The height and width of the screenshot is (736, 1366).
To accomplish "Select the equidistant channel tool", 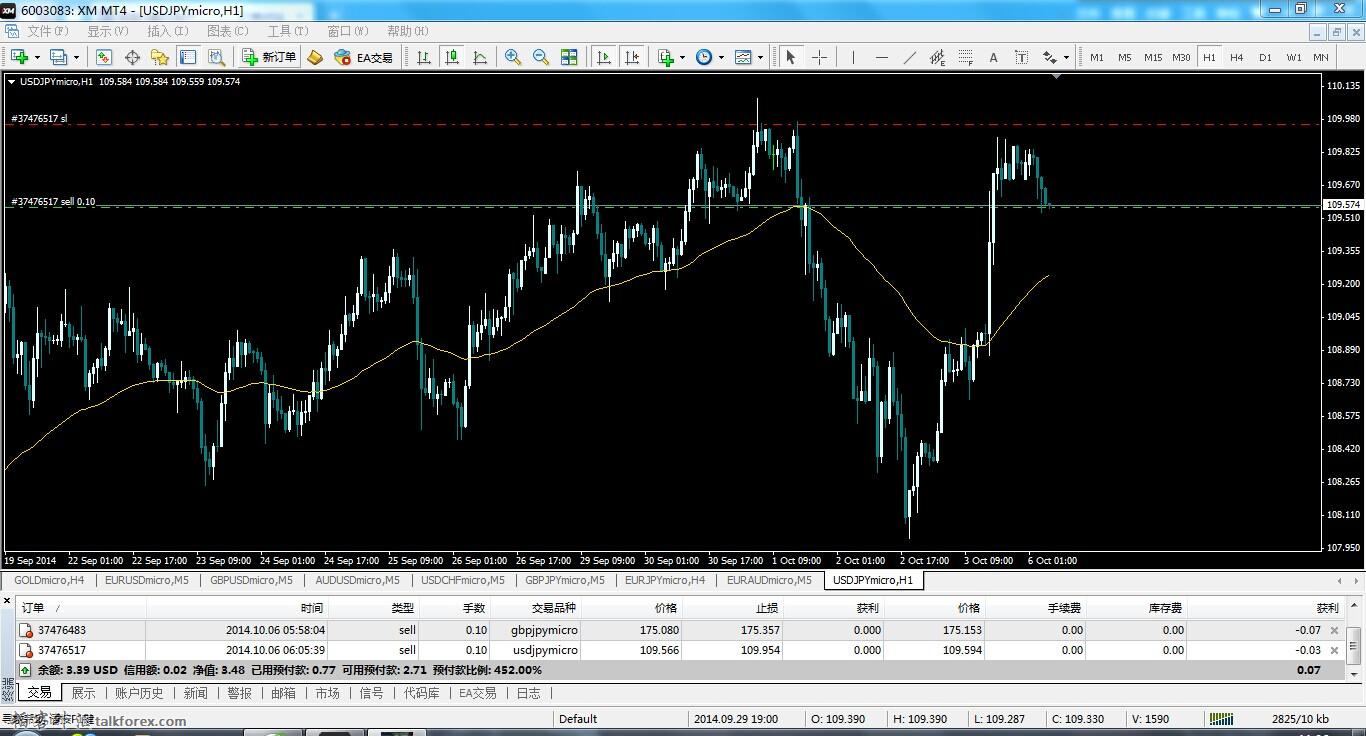I will point(937,57).
